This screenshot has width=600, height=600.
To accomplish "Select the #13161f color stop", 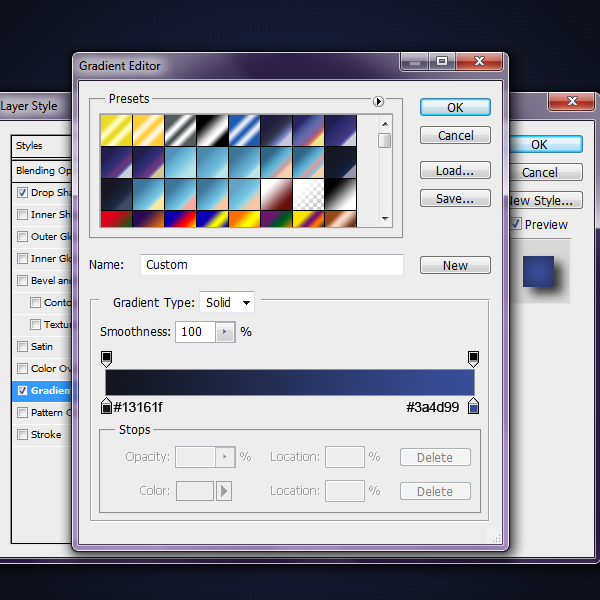I will pyautogui.click(x=106, y=406).
